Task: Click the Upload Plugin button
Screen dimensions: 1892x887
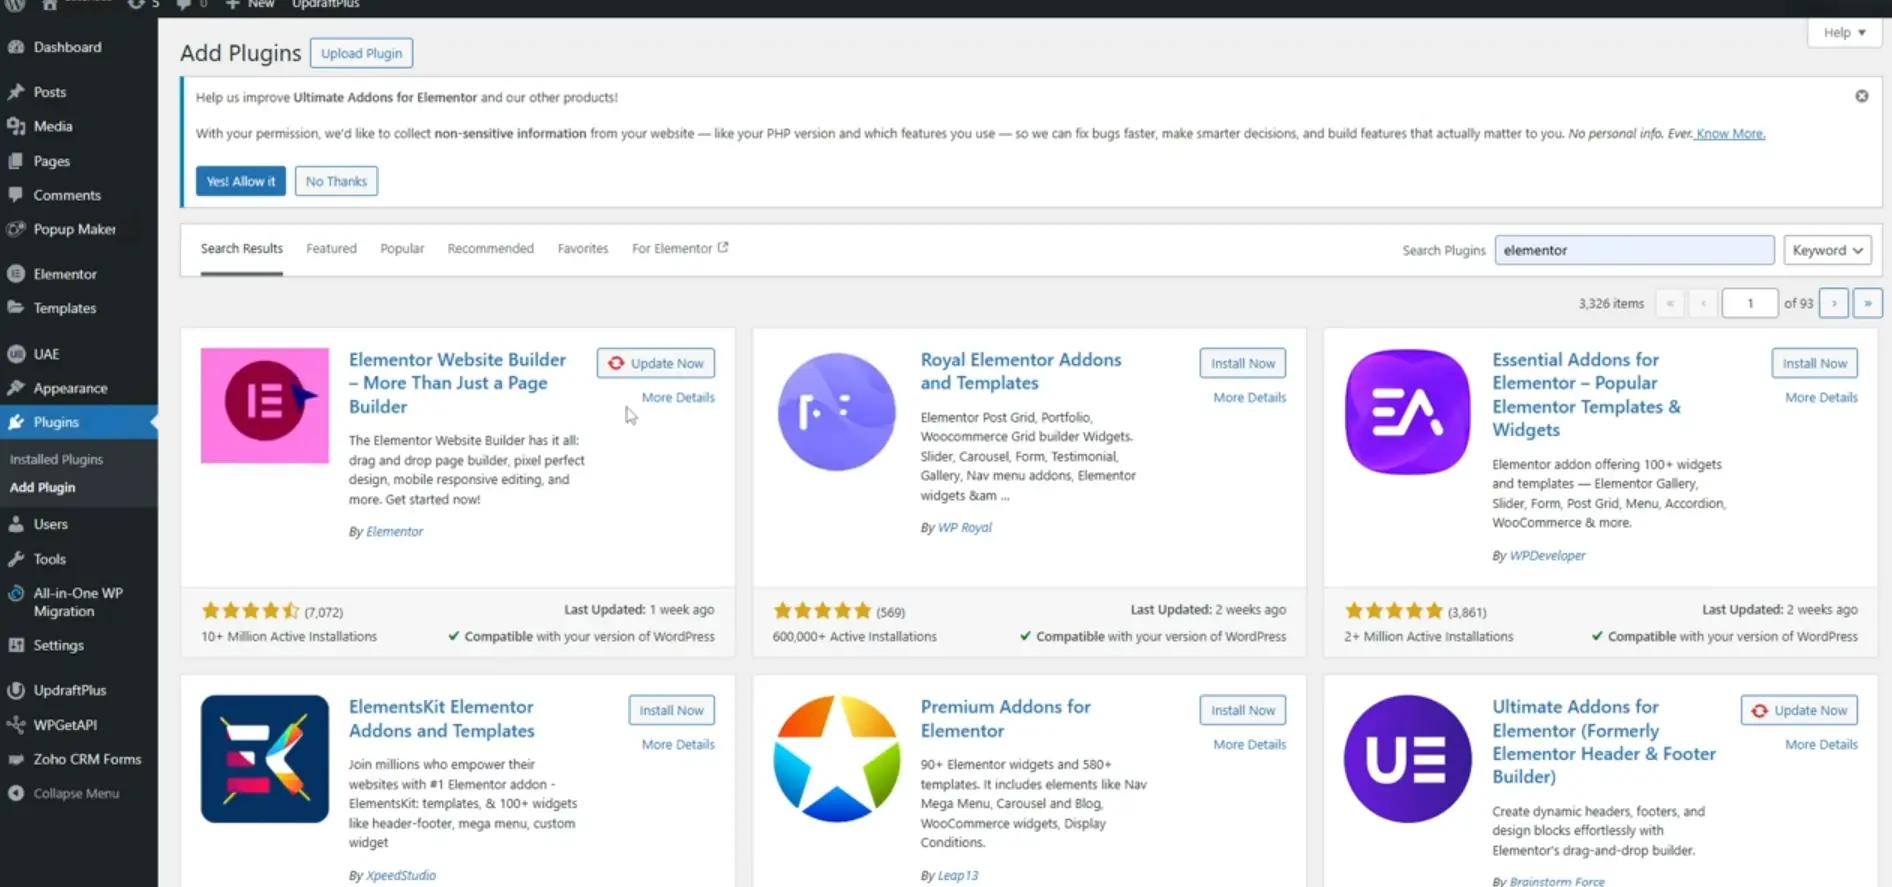Action: pos(361,53)
